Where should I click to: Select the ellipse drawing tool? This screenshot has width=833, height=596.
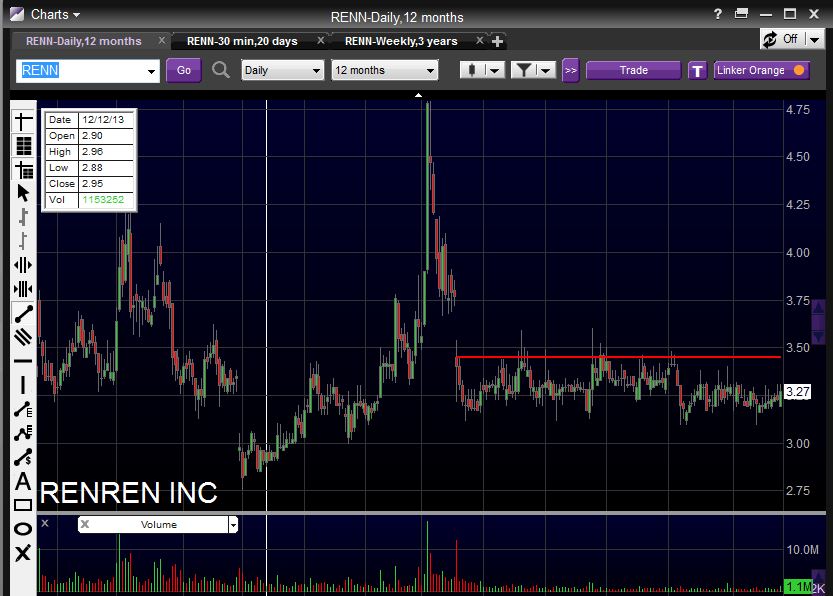(x=23, y=529)
